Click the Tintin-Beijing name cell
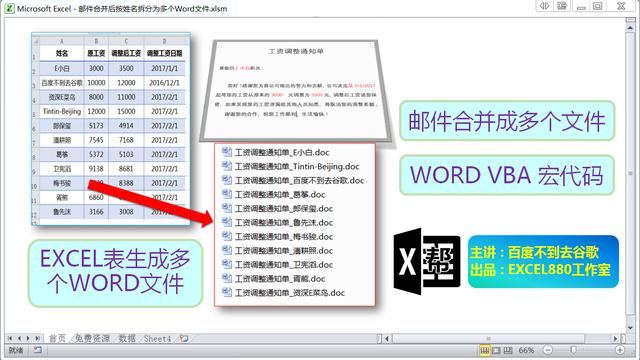This screenshot has height=360, width=640. pos(62,111)
